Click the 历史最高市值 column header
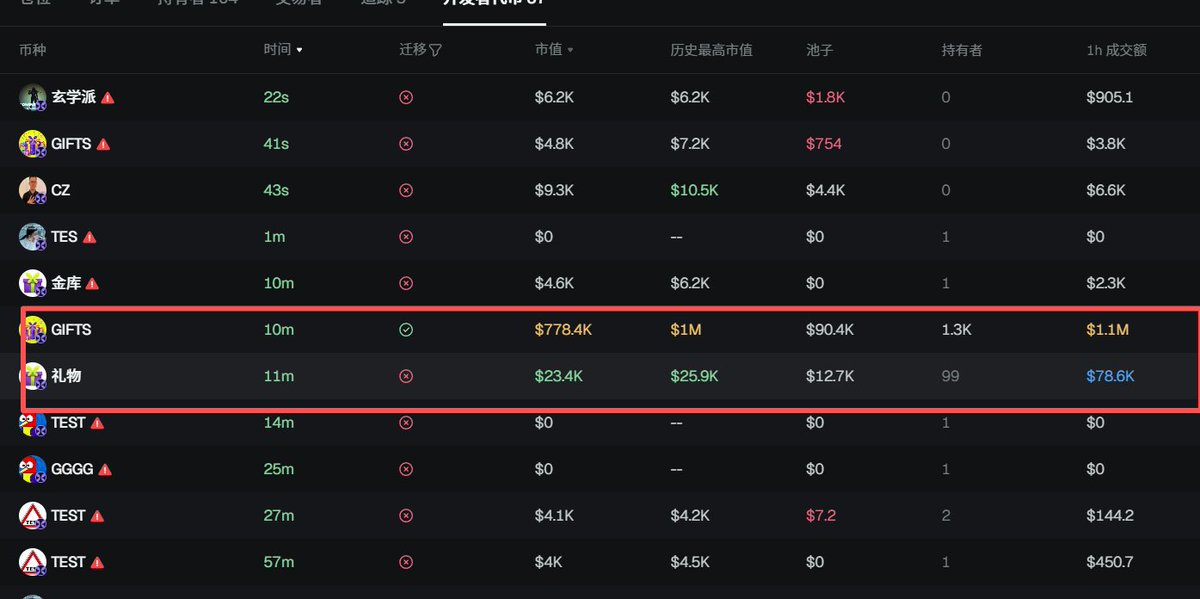The image size is (1200, 599). pos(711,50)
